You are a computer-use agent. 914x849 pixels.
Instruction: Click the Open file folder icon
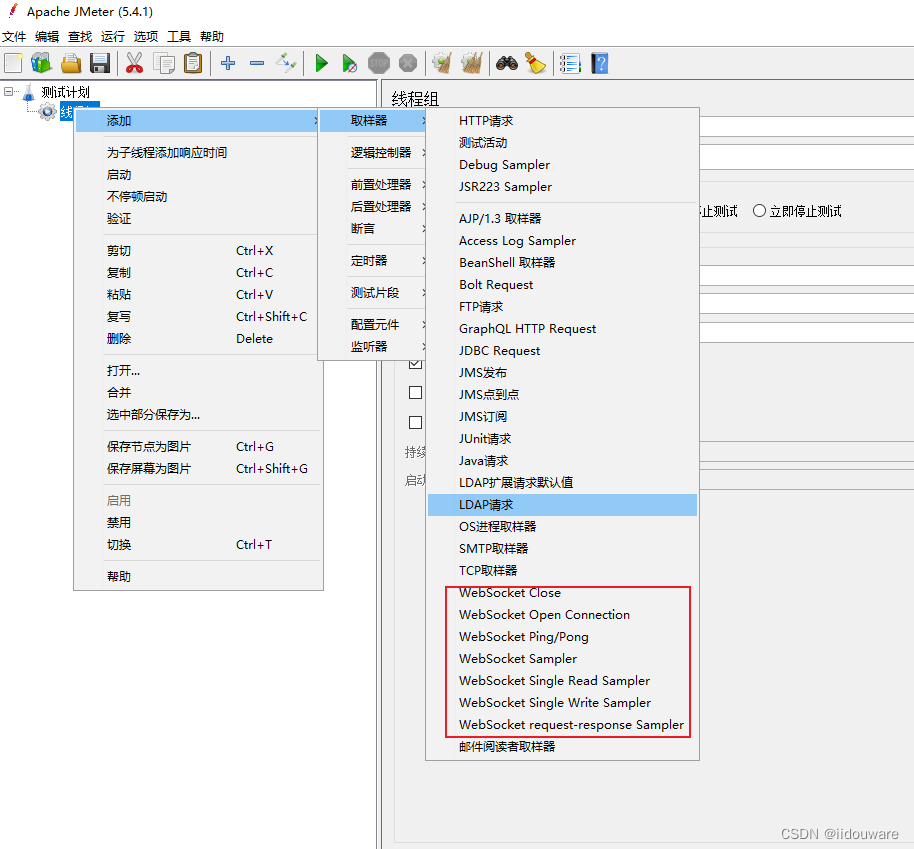pos(71,63)
